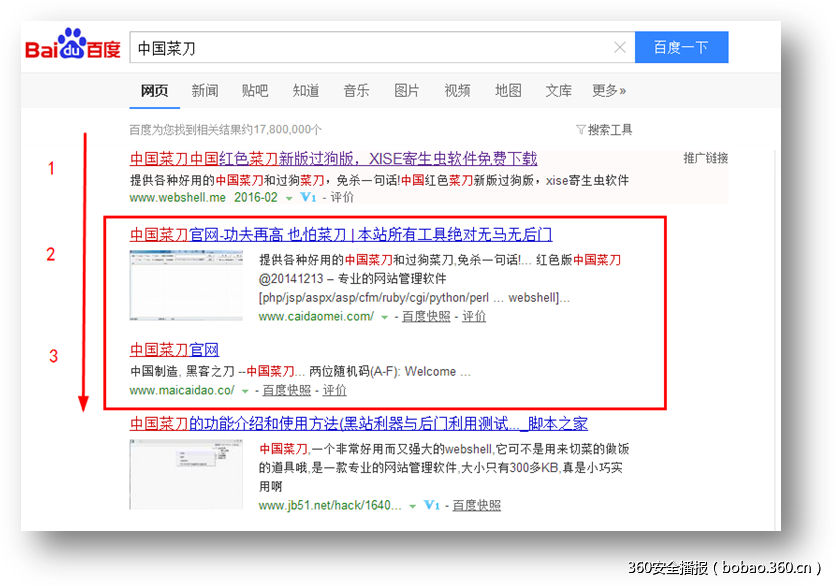Click the funnel icon next to 搜索工具
This screenshot has height=586, width=836.
tap(580, 129)
